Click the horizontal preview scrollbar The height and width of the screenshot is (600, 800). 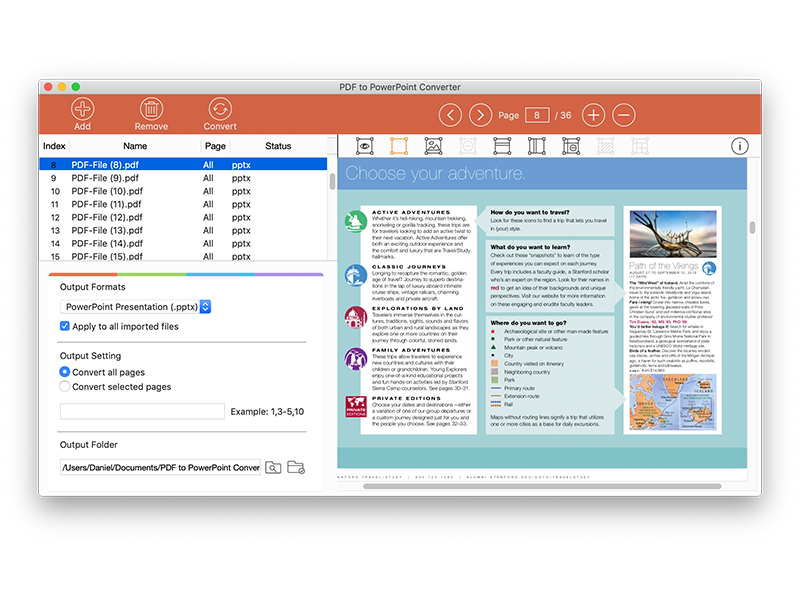pos(542,486)
